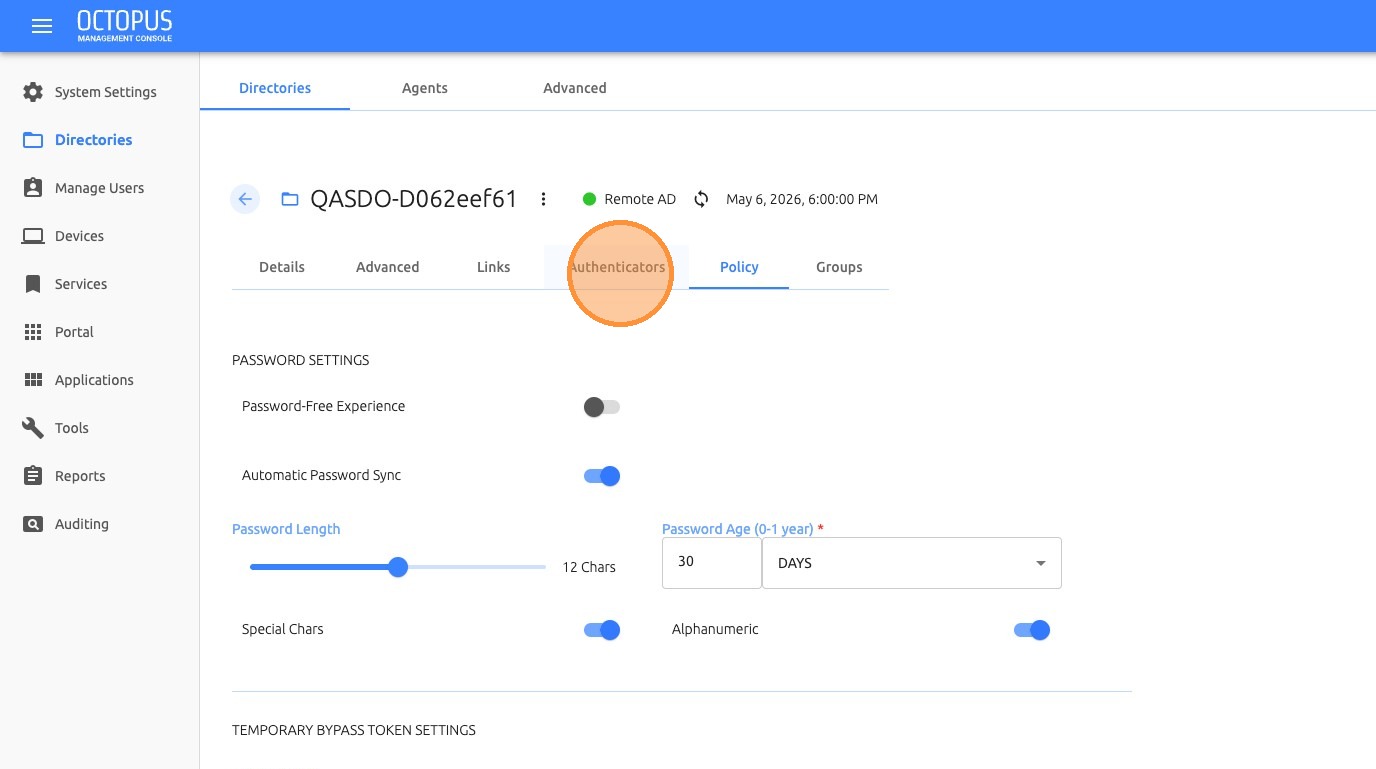Screen dimensions: 1376x769
Task: Turn off Special Chars toggle
Action: tap(602, 630)
